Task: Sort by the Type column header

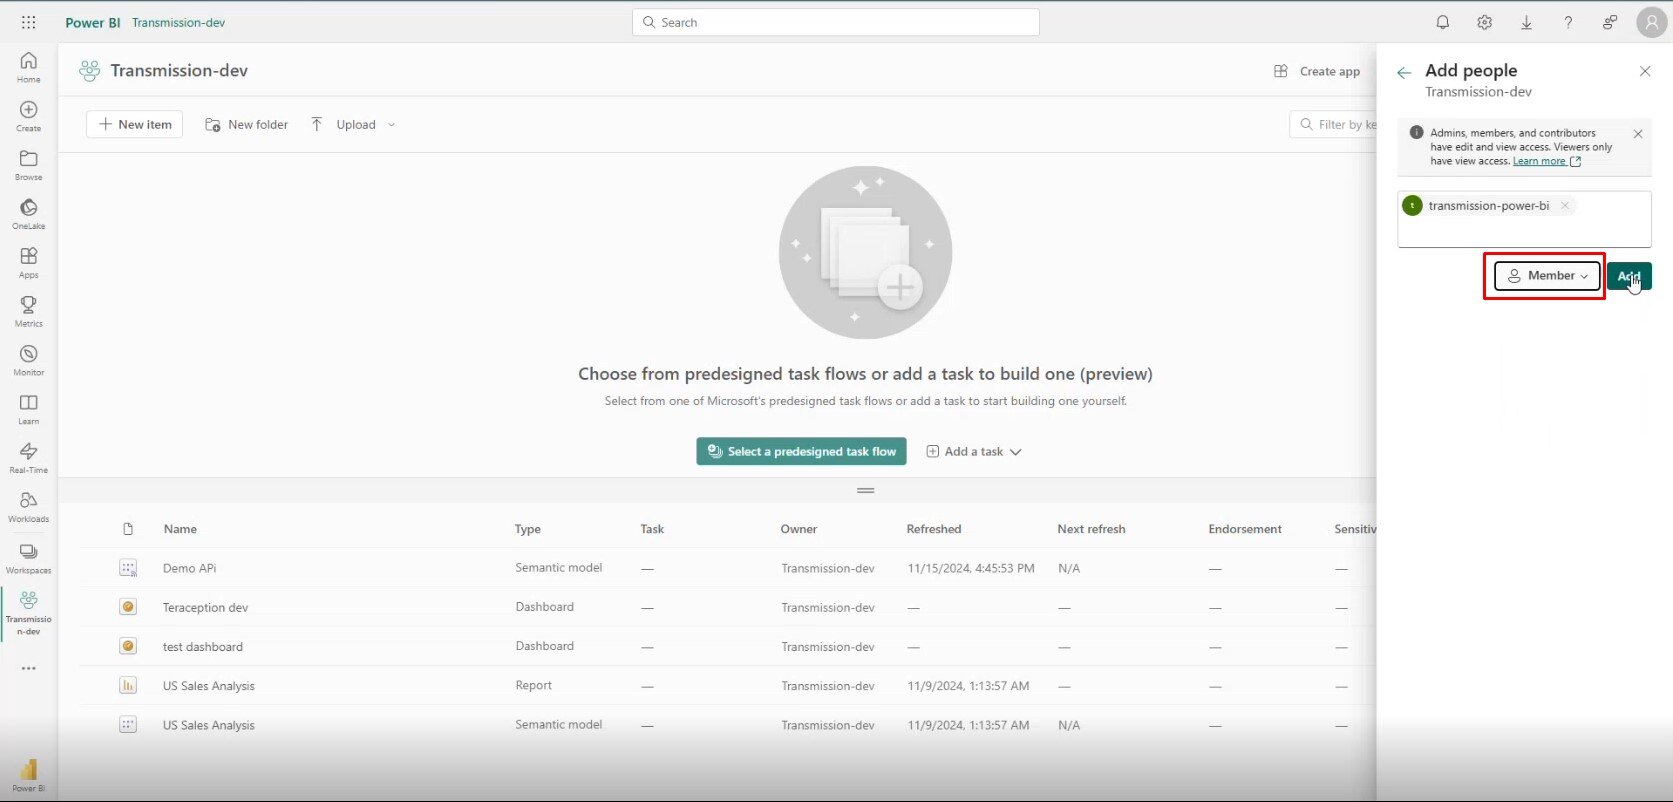Action: click(528, 529)
